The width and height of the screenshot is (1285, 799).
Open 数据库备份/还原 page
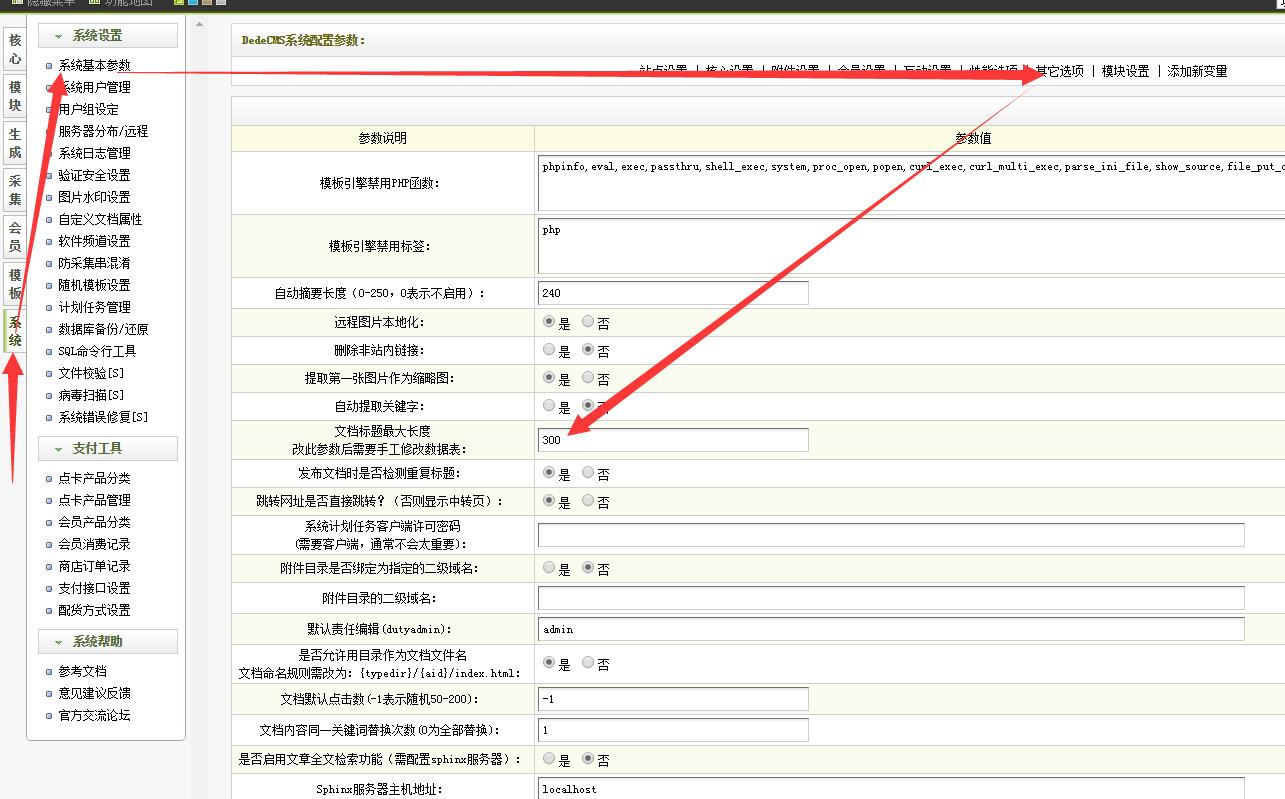point(103,329)
